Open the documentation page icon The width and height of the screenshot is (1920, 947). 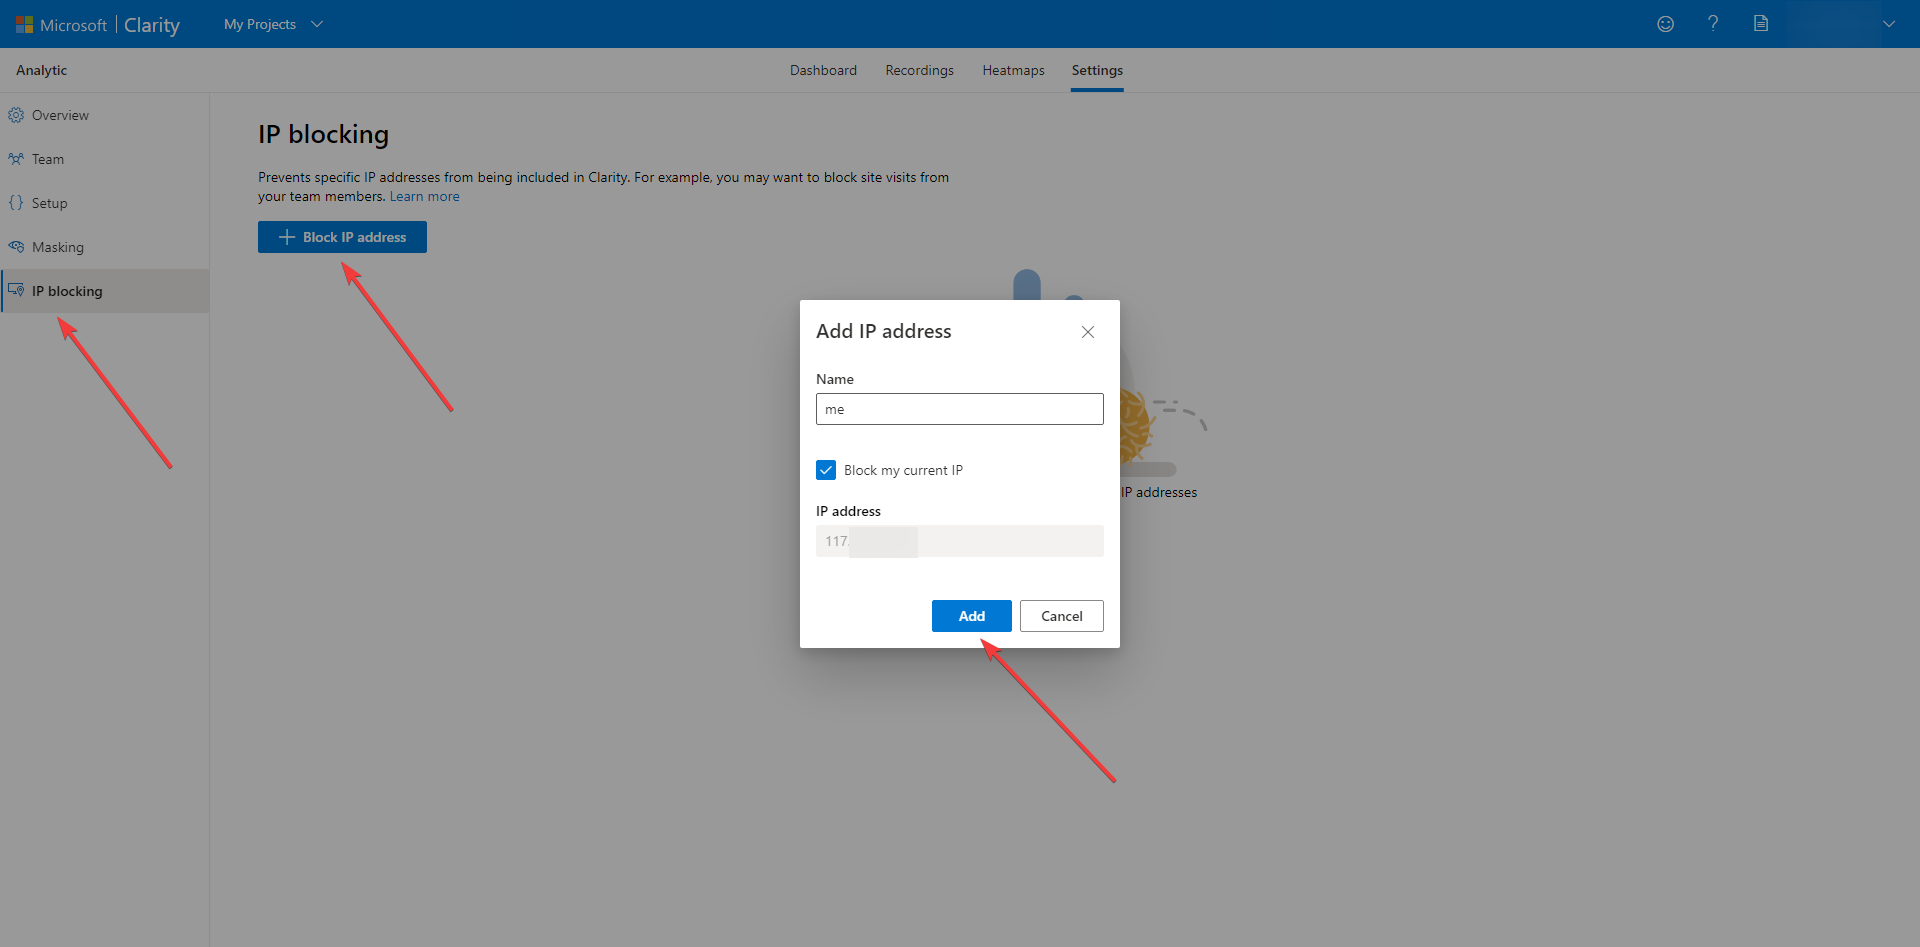(1761, 23)
